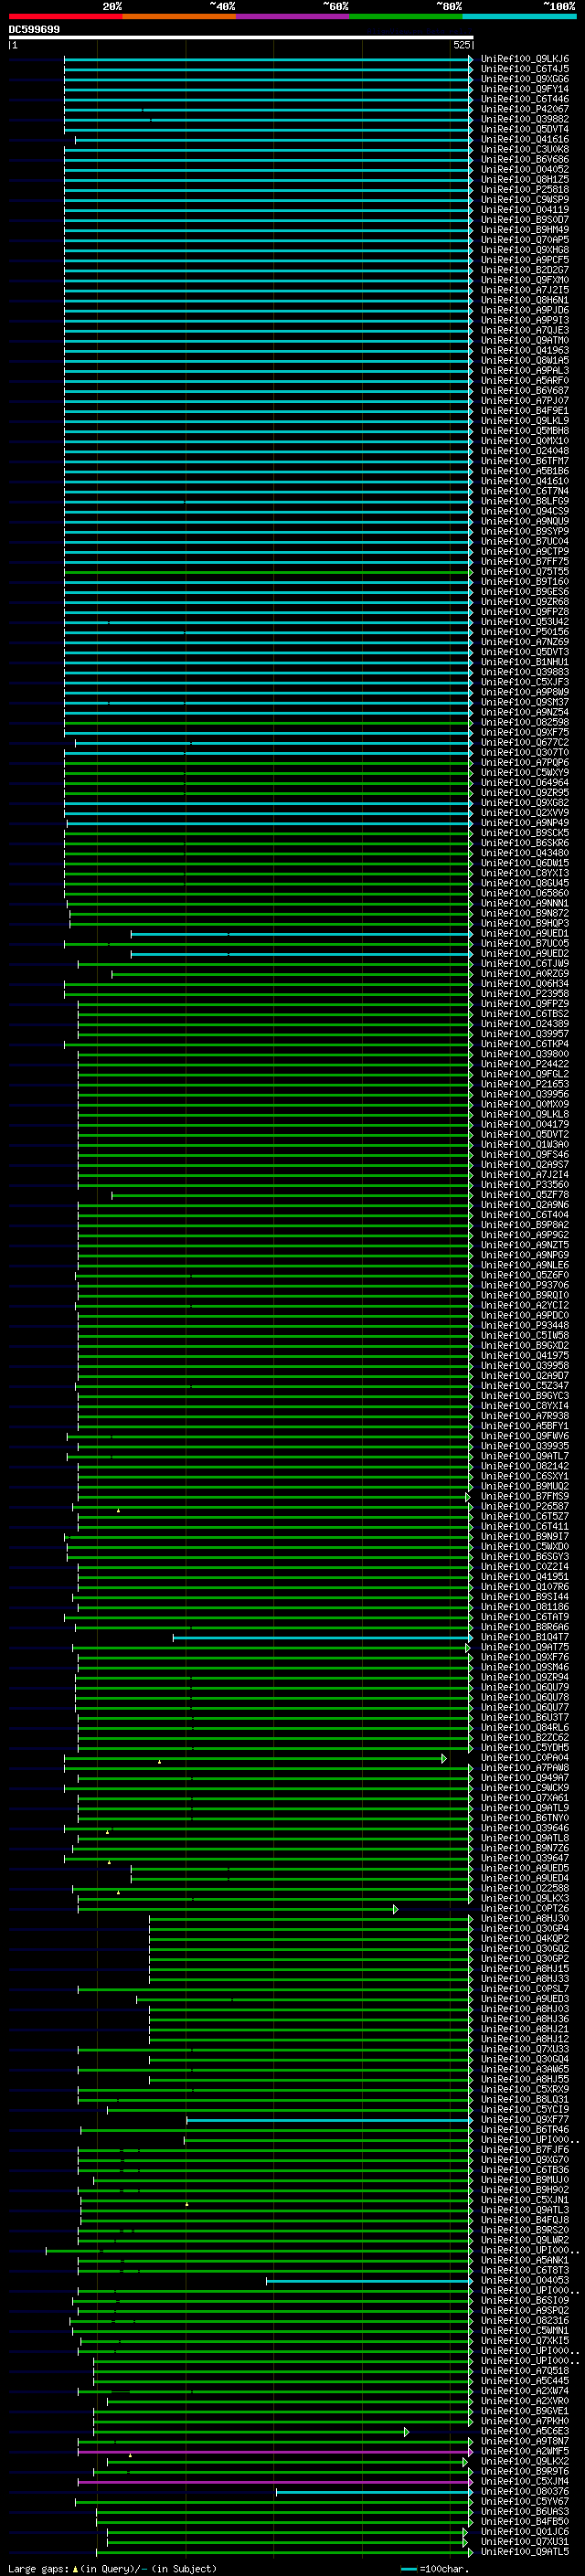Open hit UniRef100_C3U0K8
The height and width of the screenshot is (2576, 585).
tap(524, 149)
